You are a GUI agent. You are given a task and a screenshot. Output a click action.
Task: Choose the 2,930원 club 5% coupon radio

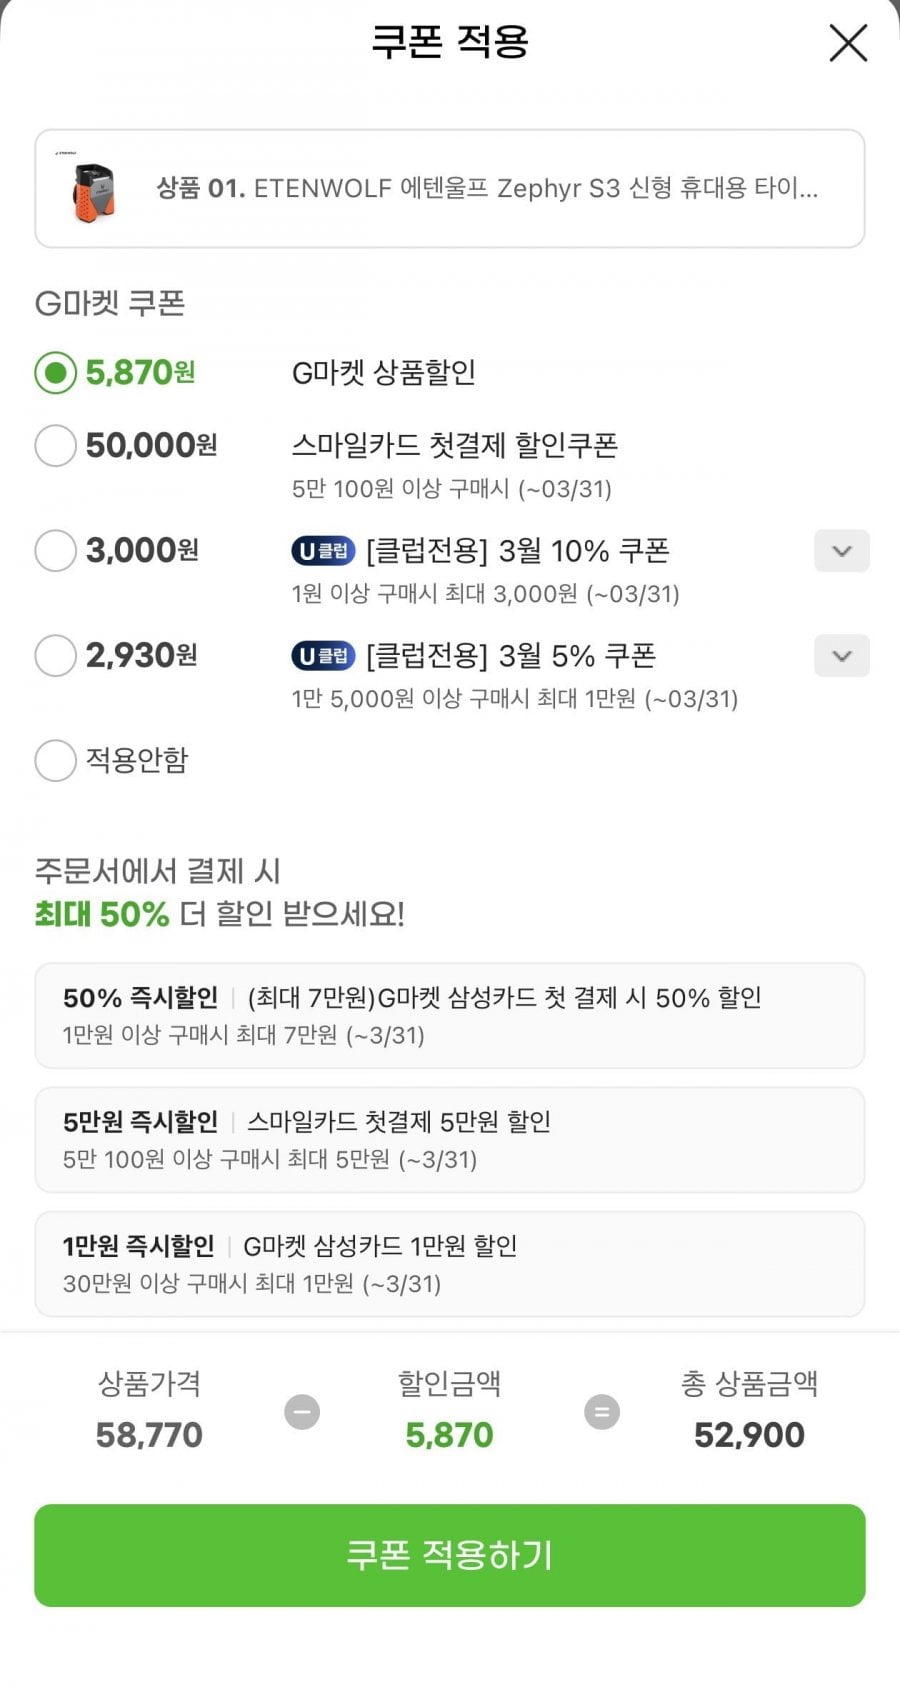tap(55, 656)
